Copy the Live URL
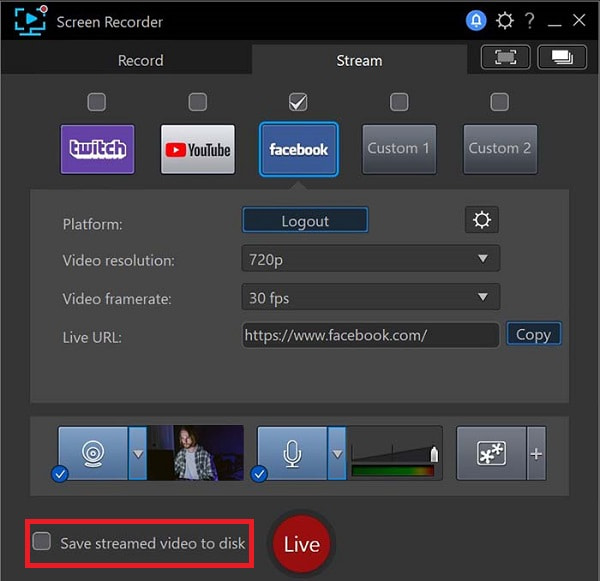The width and height of the screenshot is (600, 581). coord(534,334)
